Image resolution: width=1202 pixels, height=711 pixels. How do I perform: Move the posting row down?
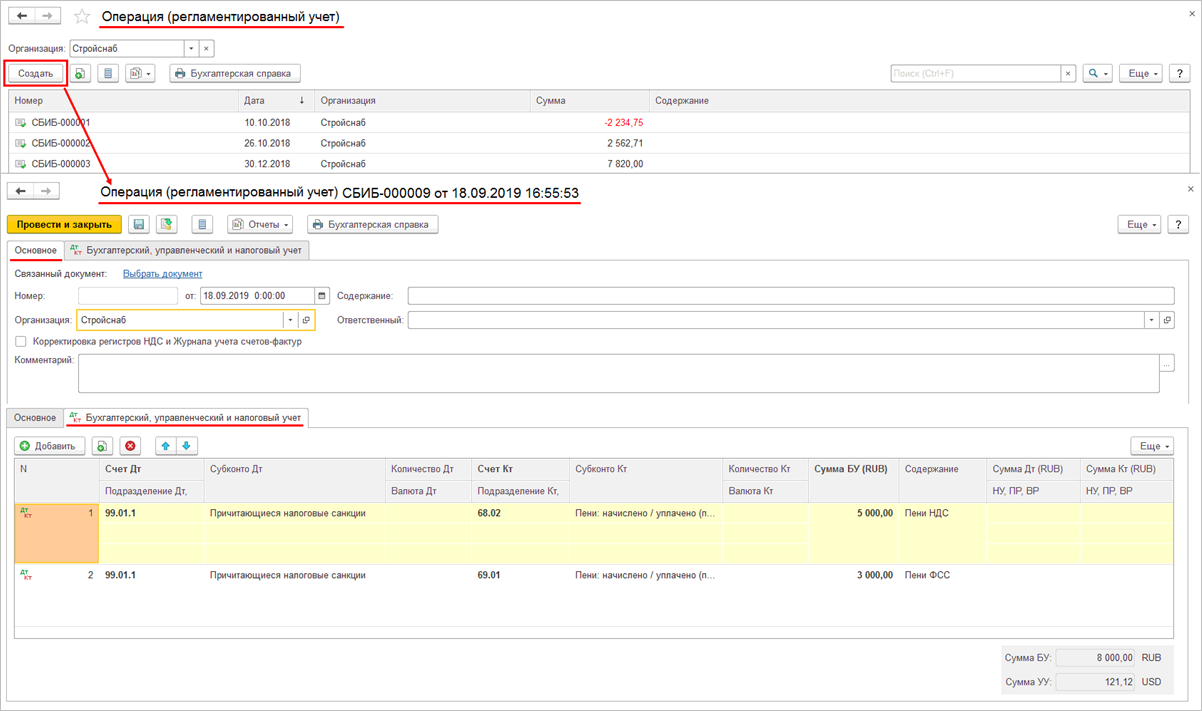(186, 446)
